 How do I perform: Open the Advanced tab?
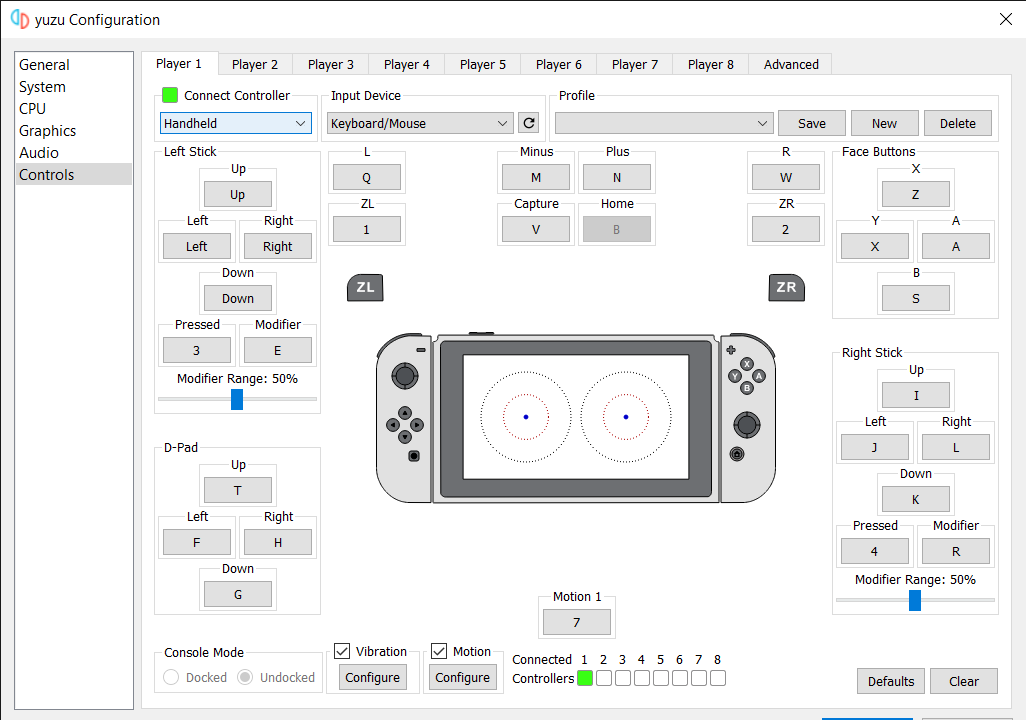click(790, 64)
